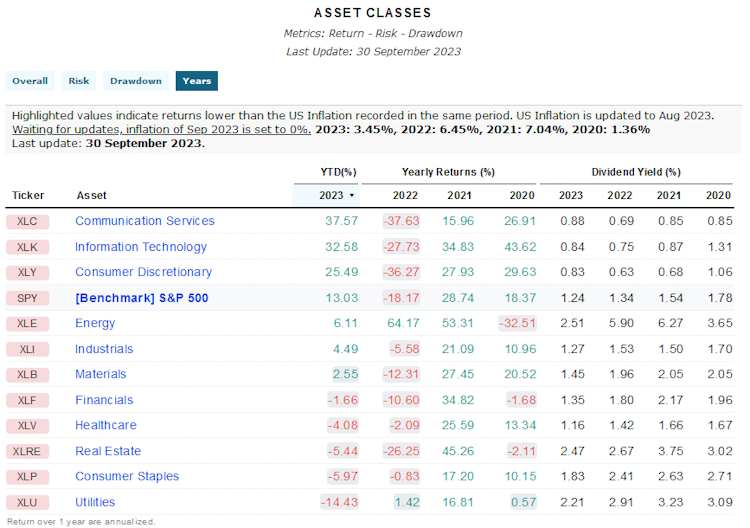Open the Industrials asset link
750x528 pixels.
click(104, 349)
